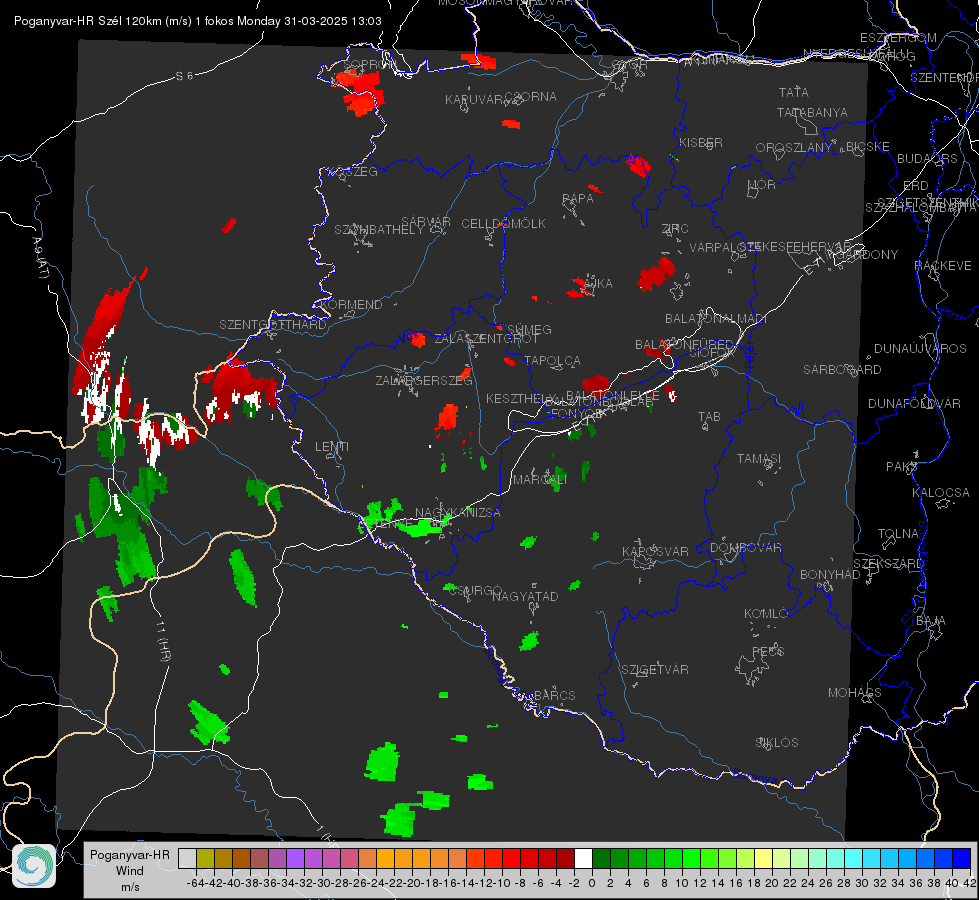Select the BARCS town label
Screen dimensions: 979x900
[x=555, y=696]
